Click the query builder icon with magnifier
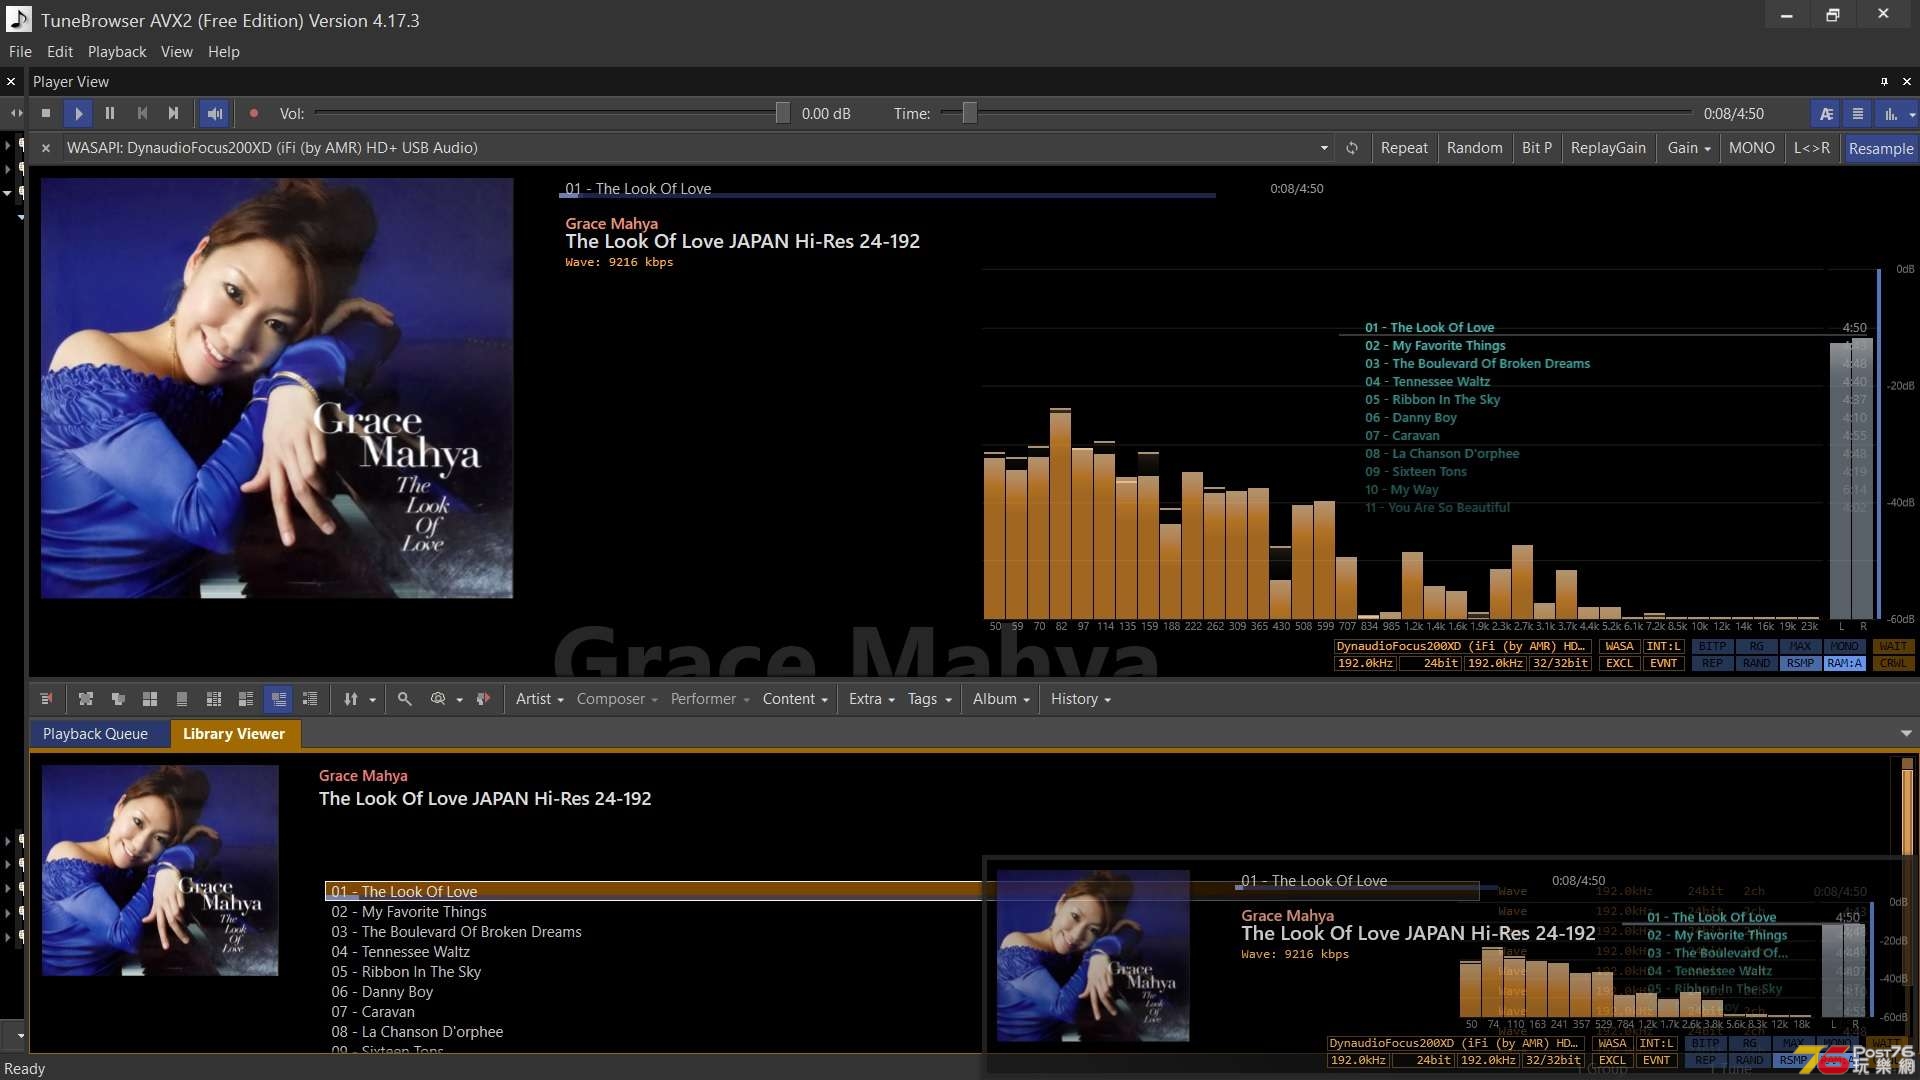The image size is (1920, 1080). click(438, 699)
